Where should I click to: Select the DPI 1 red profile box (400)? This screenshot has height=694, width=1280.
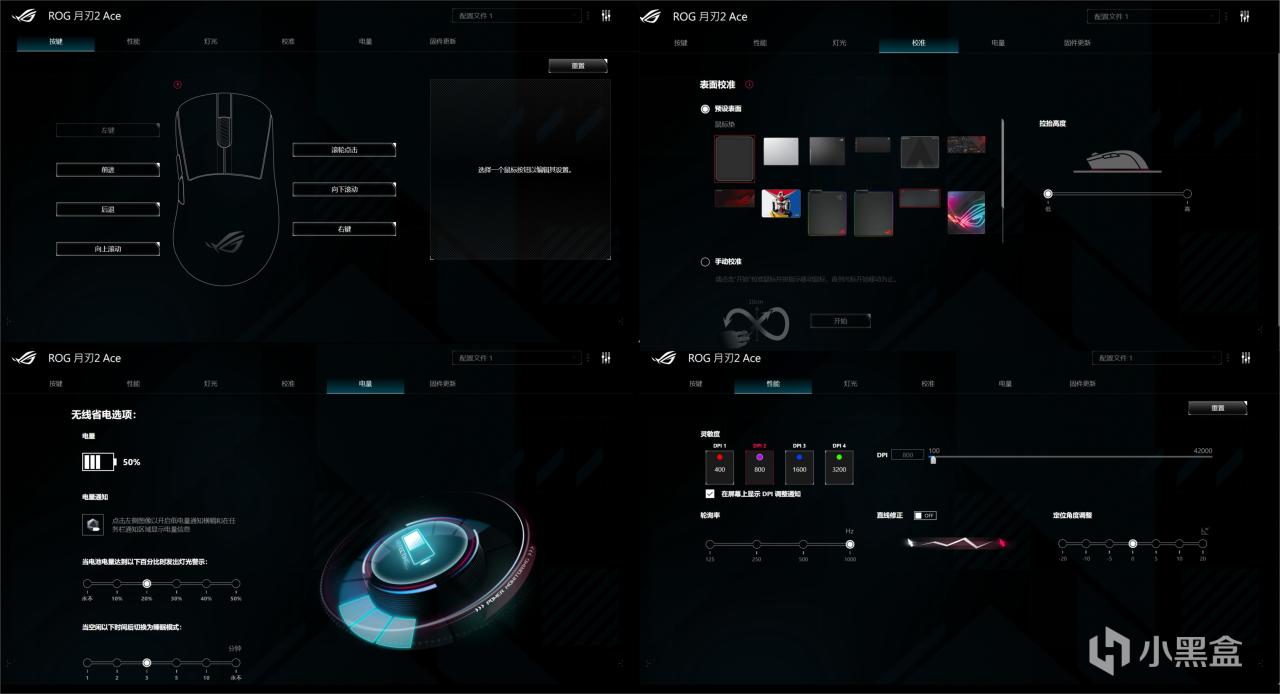(x=720, y=467)
